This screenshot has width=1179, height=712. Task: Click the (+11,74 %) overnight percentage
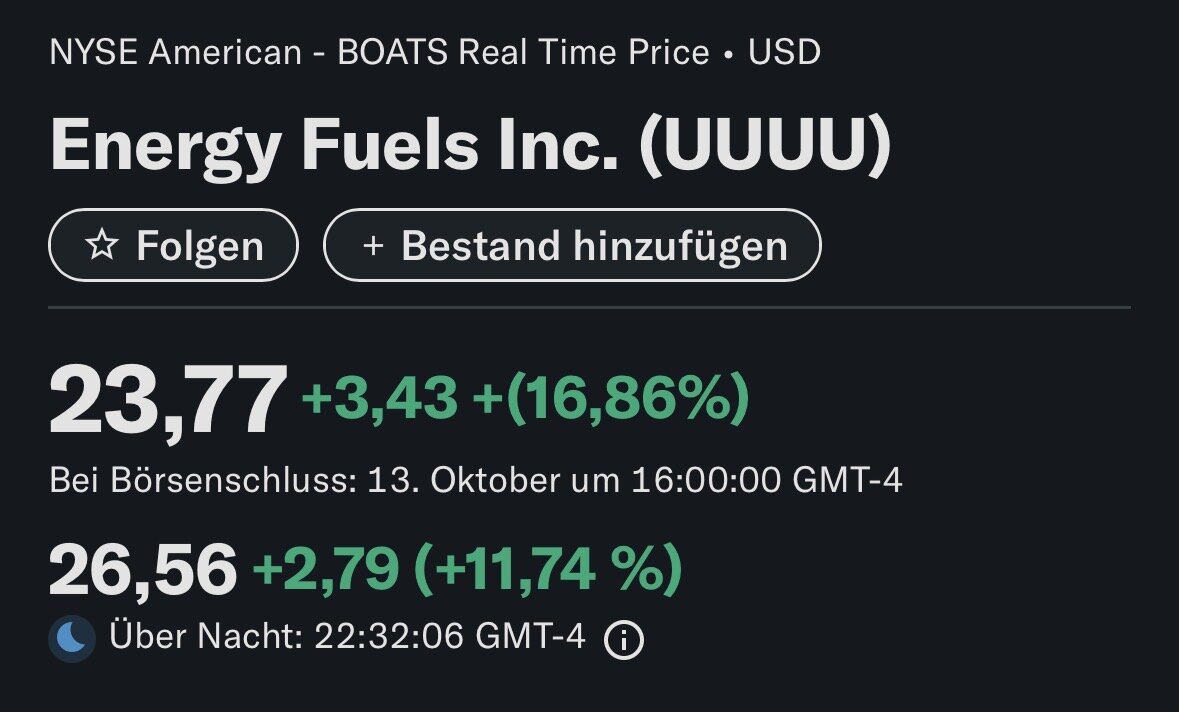pos(548,570)
